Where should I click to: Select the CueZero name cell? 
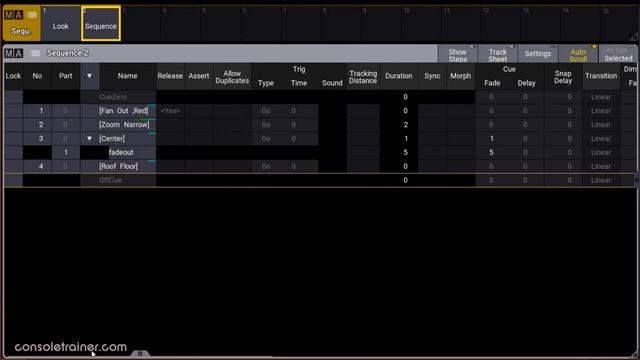pyautogui.click(x=118, y=97)
